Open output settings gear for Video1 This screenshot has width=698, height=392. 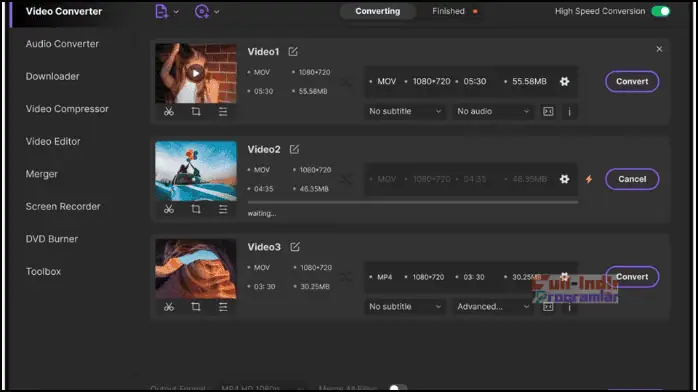click(x=564, y=81)
